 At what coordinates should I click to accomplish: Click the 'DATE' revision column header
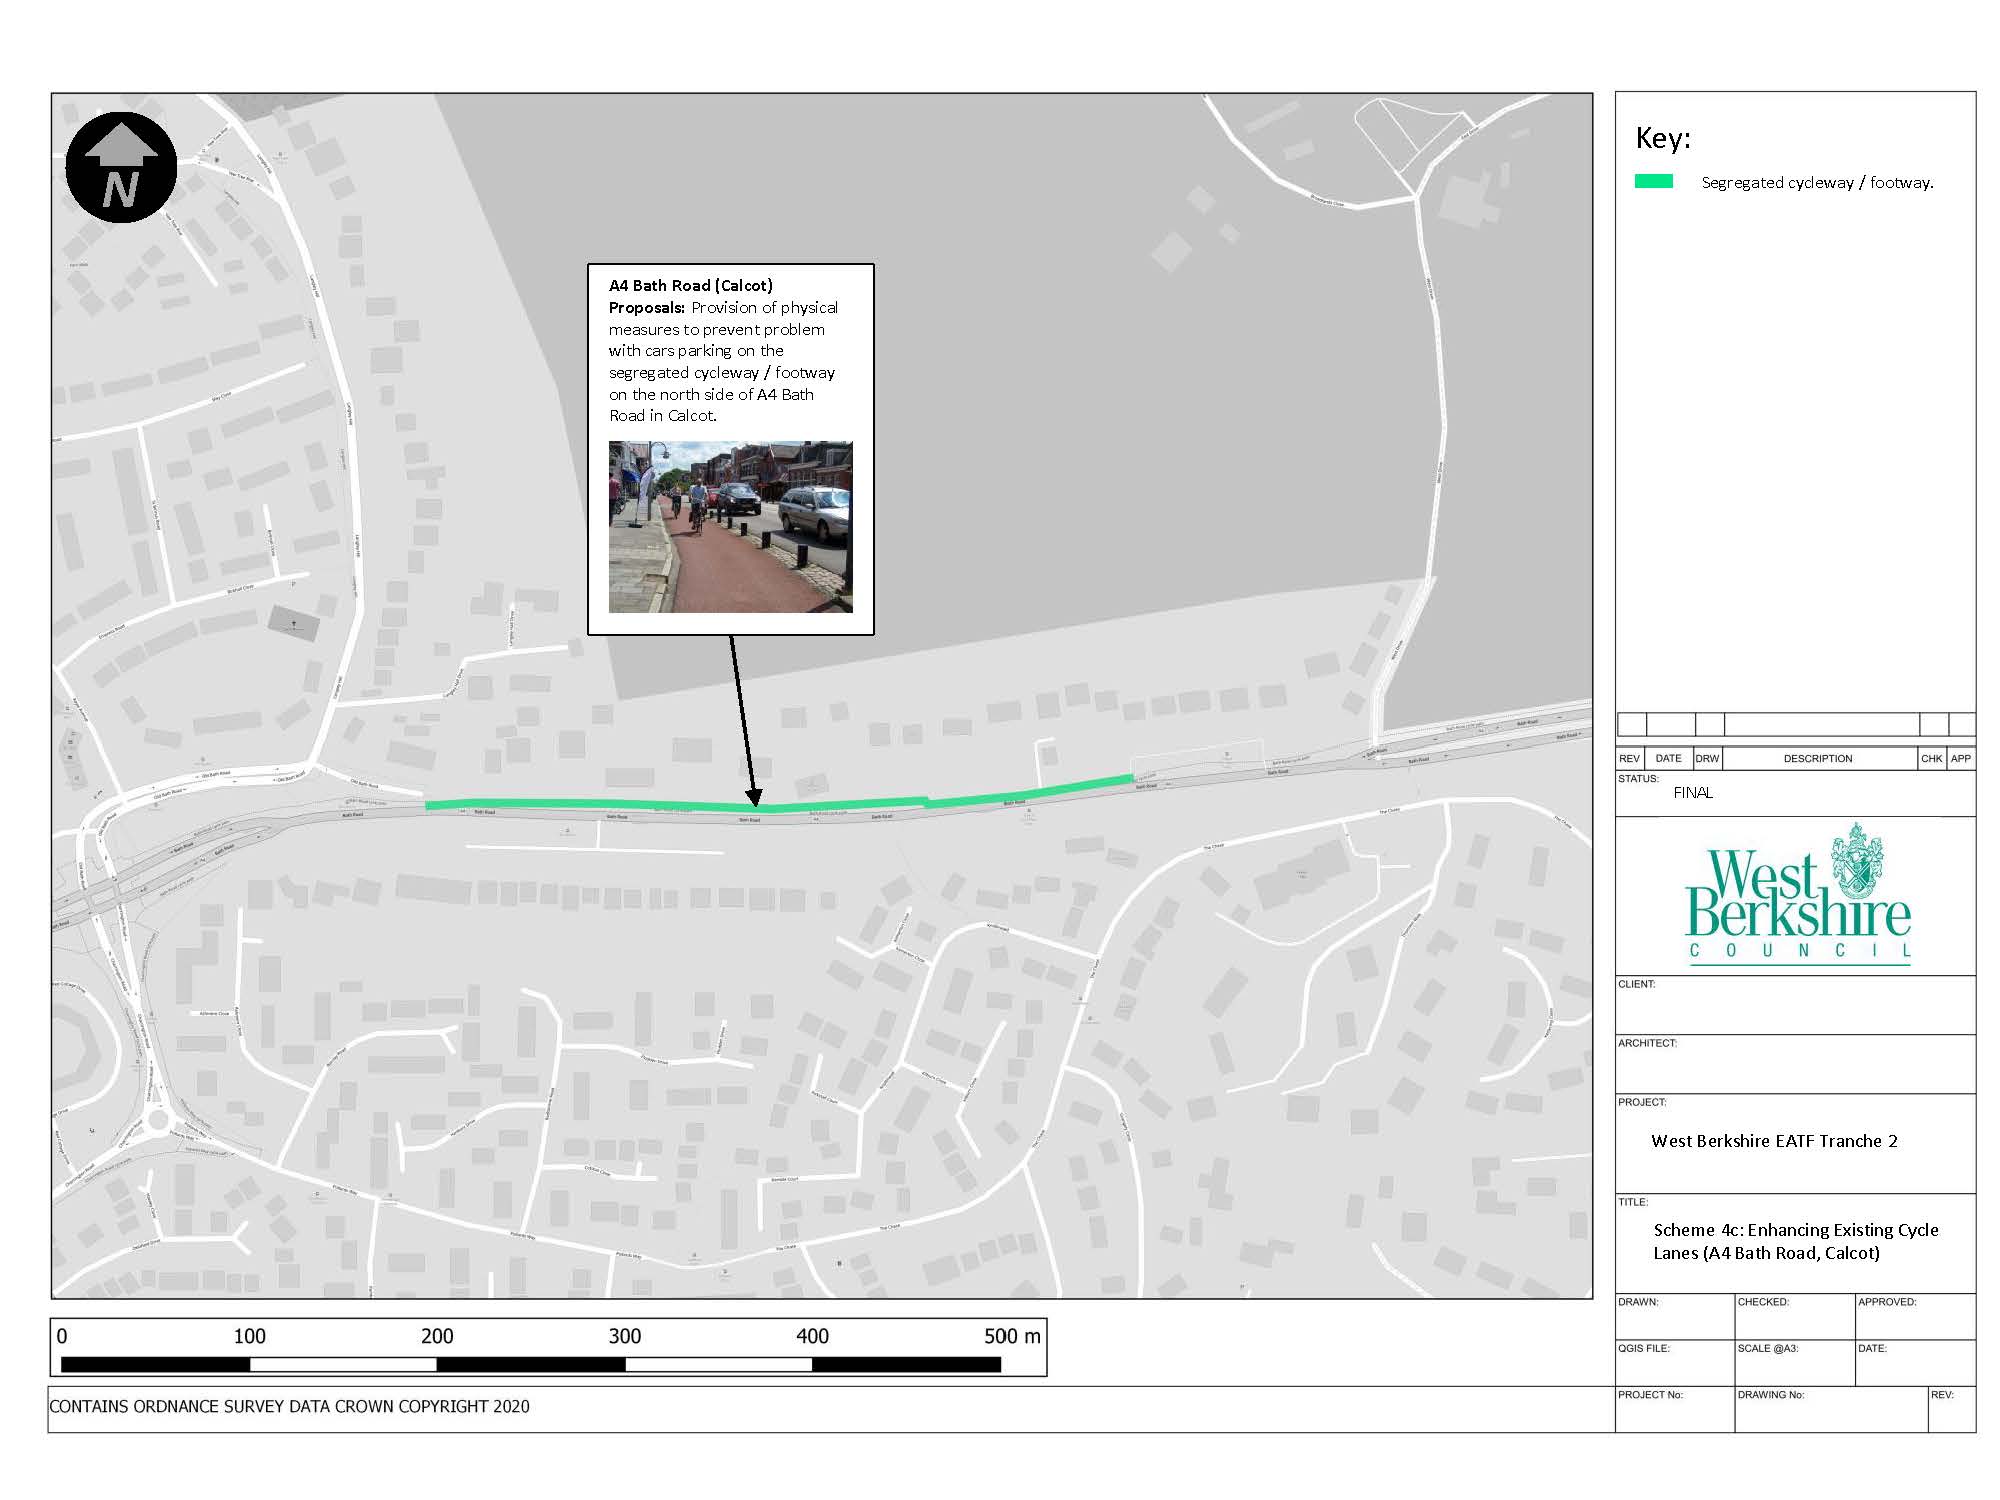[1669, 759]
